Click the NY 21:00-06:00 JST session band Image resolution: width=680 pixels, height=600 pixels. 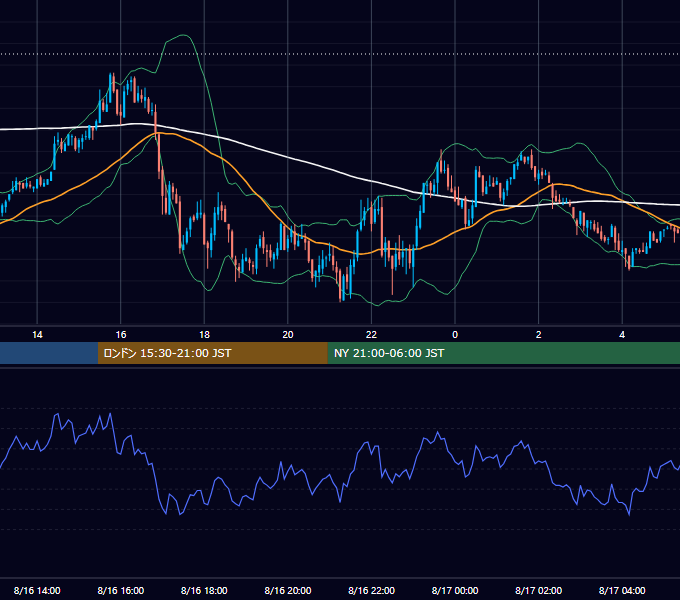tap(503, 353)
